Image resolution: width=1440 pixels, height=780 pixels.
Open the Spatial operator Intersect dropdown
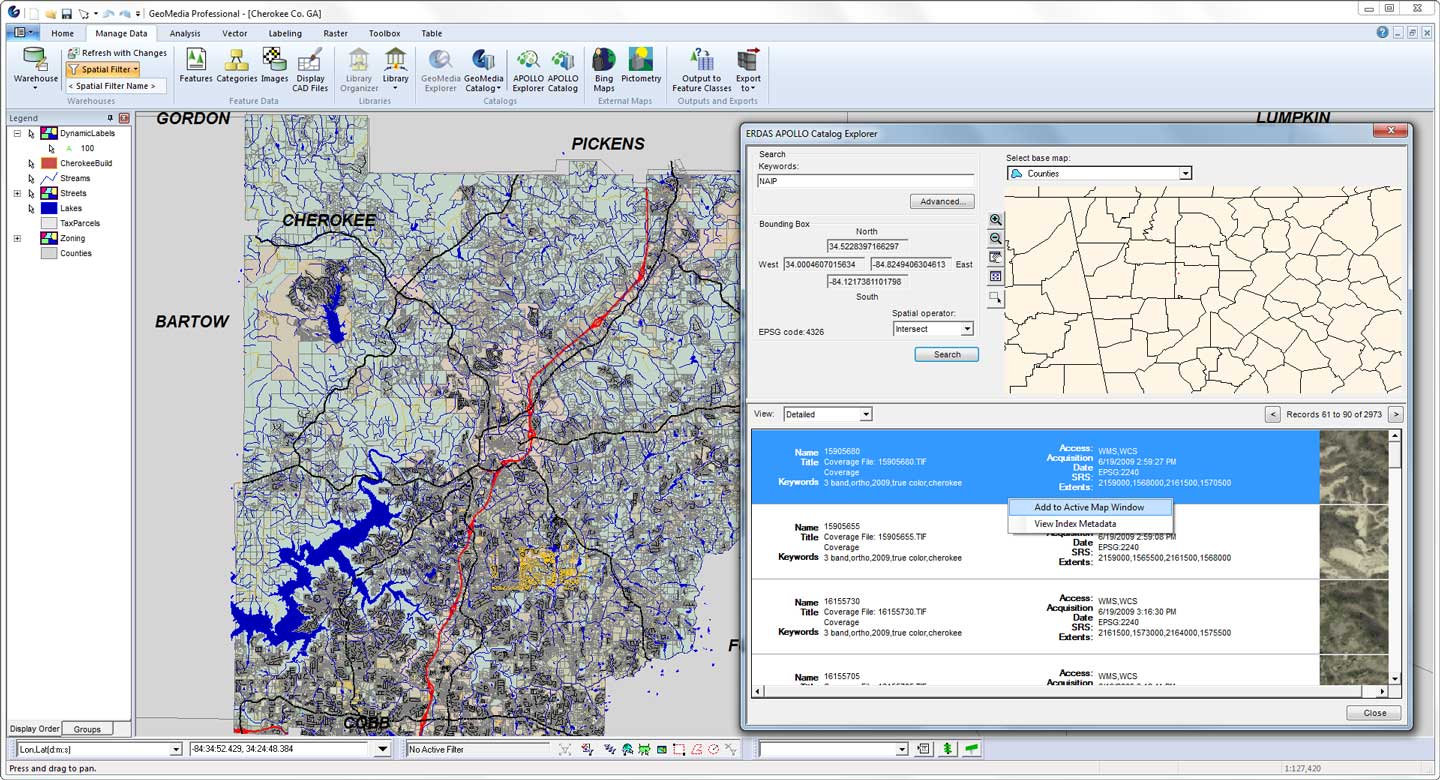[x=966, y=329]
